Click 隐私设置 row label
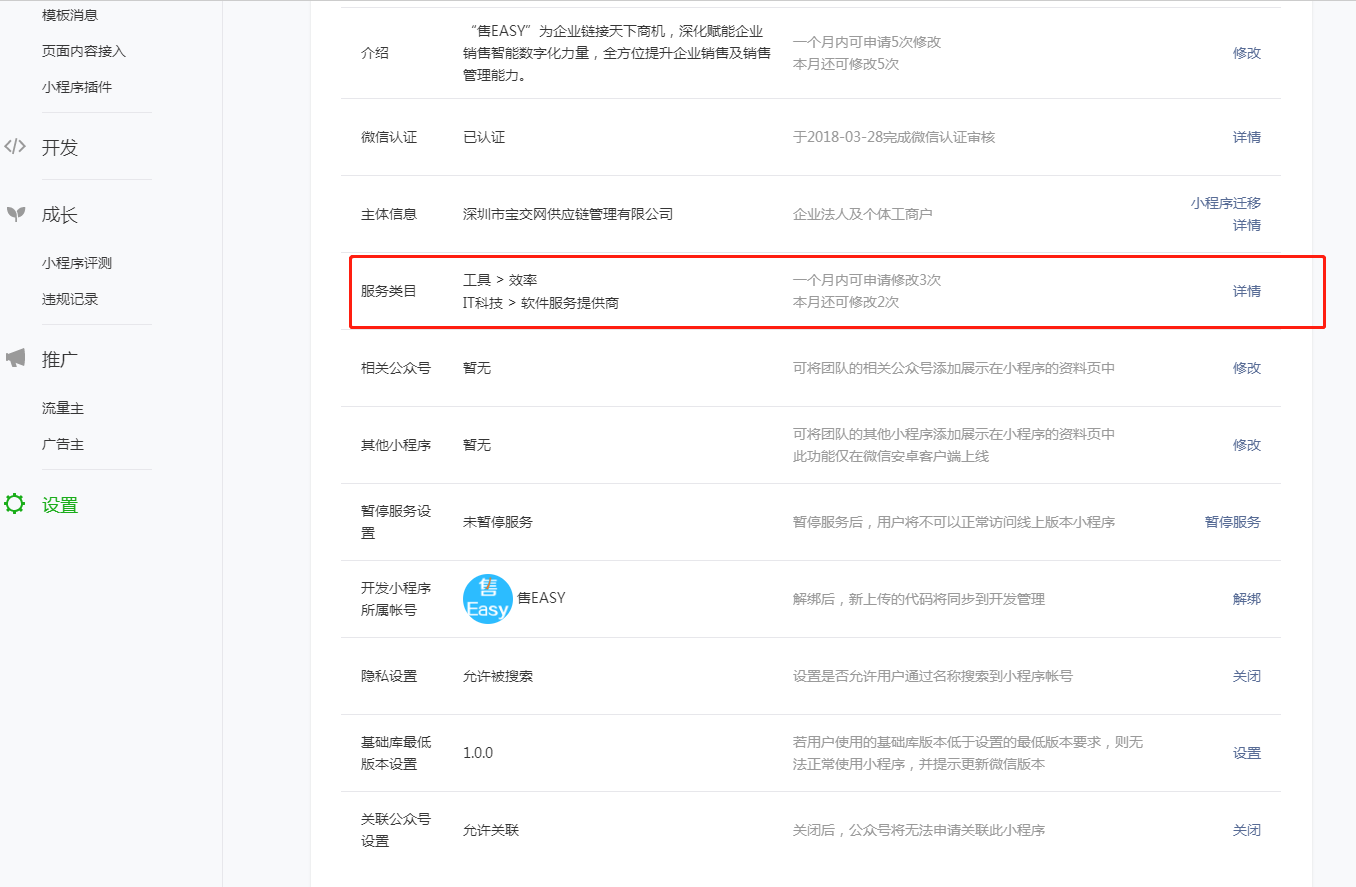Viewport: 1356px width, 887px height. [x=389, y=676]
